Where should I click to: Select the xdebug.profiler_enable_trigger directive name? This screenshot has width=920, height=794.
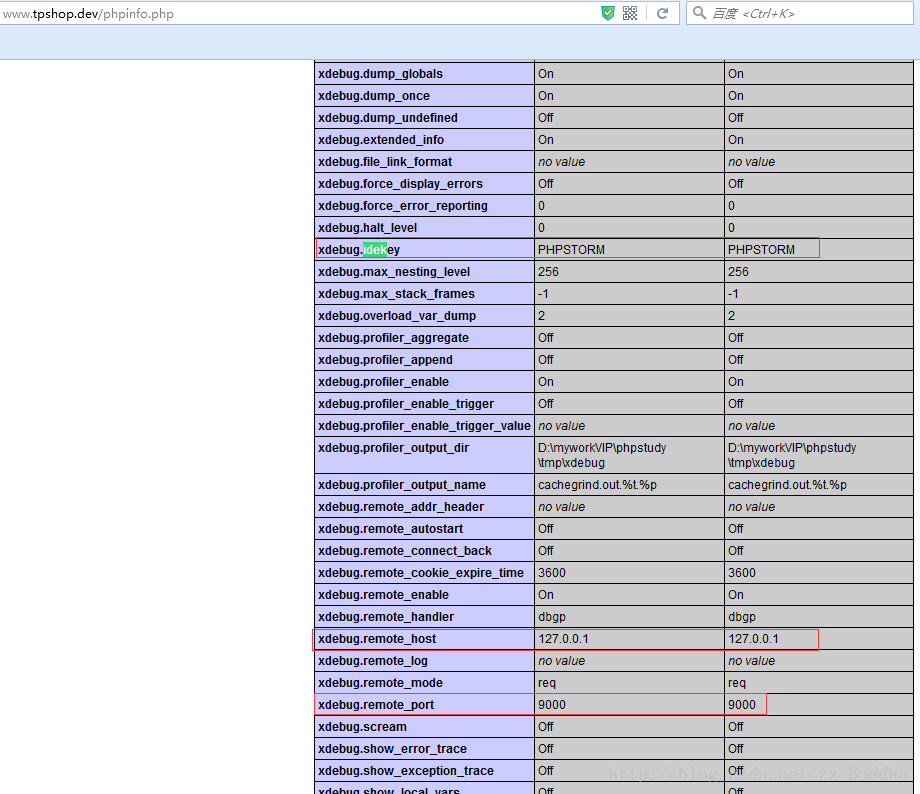[x=406, y=404]
